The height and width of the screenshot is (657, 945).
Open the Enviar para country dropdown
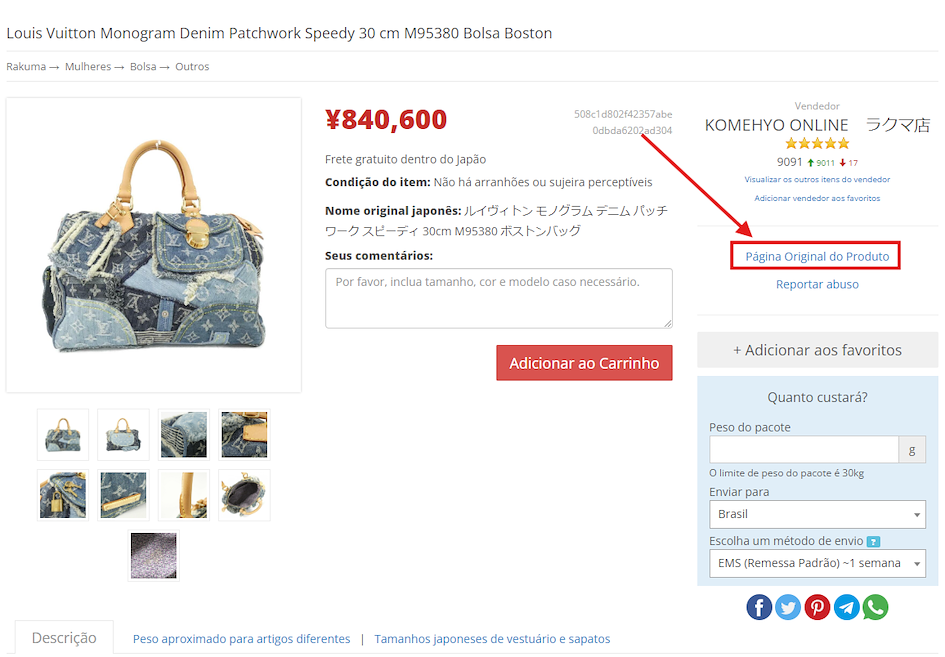[817, 514]
